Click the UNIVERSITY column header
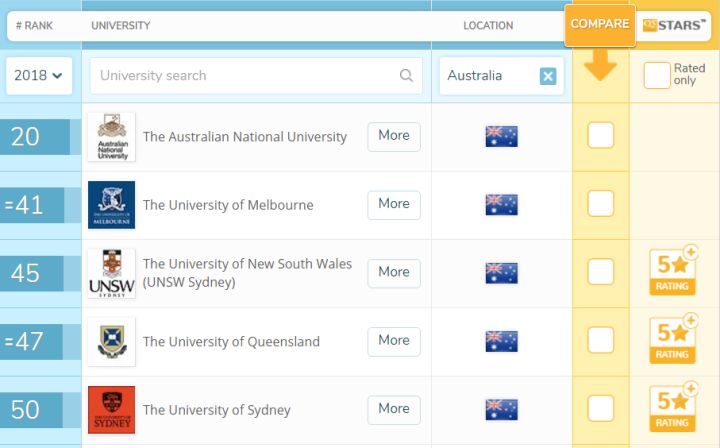 [121, 26]
